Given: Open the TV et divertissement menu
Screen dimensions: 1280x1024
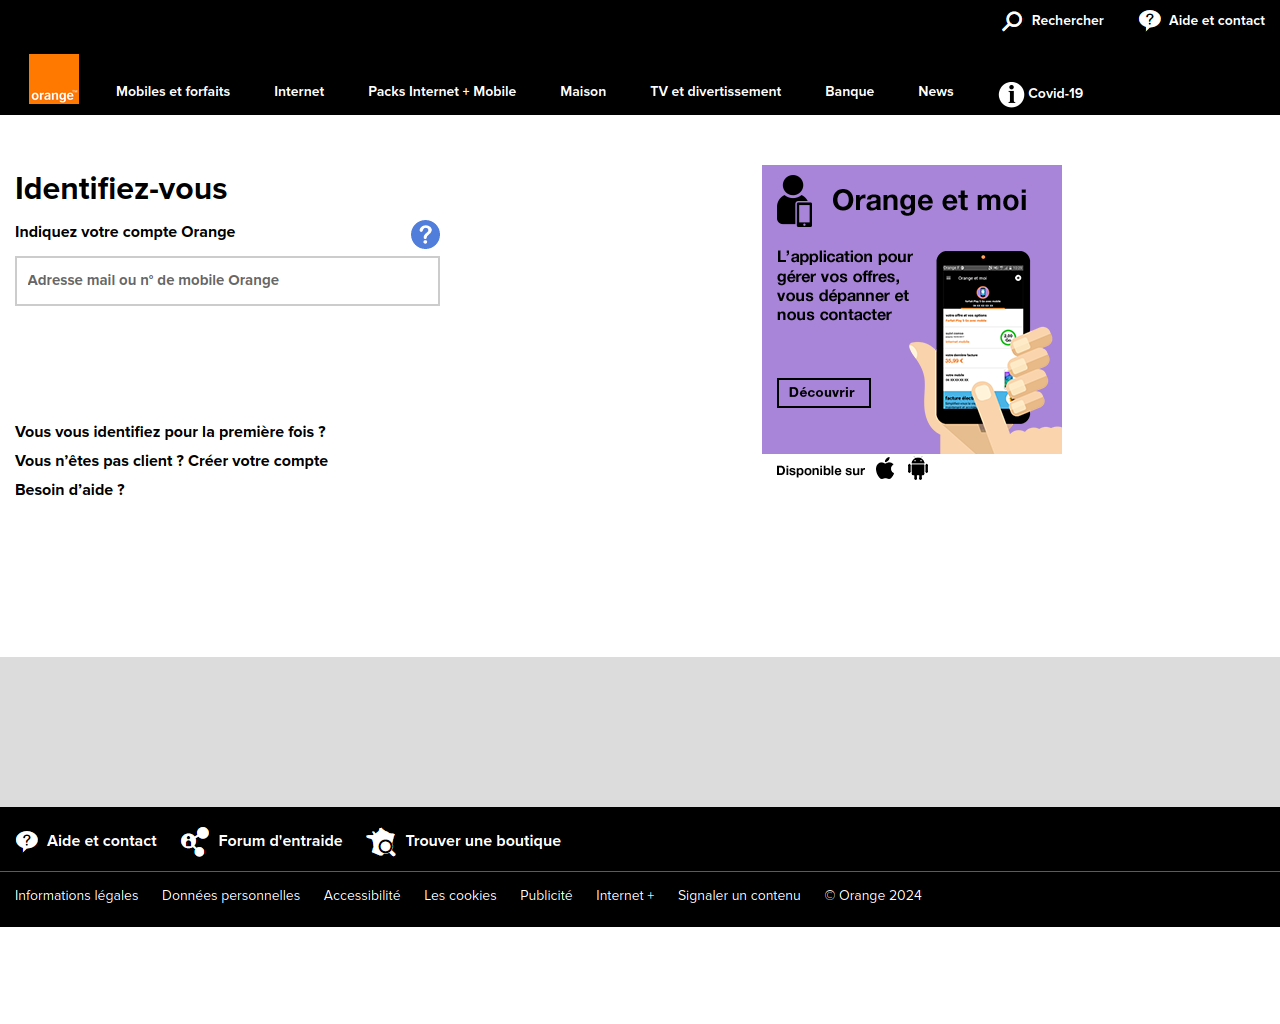Looking at the screenshot, I should 716,91.
